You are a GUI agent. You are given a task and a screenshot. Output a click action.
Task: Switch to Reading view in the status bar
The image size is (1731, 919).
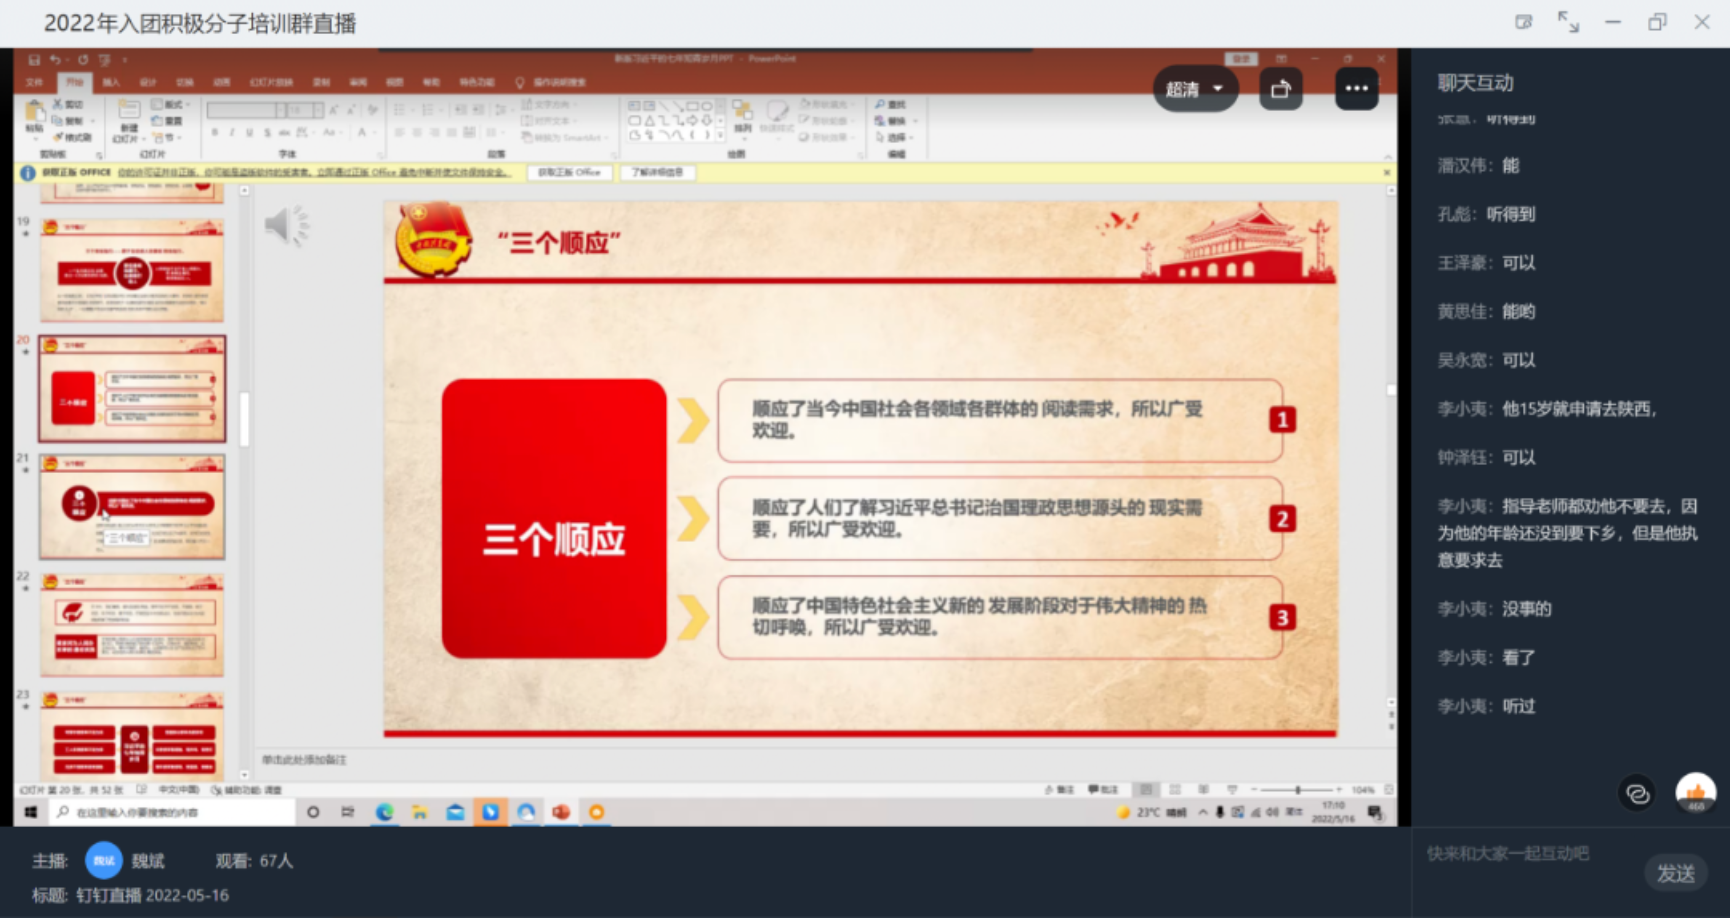pyautogui.click(x=1203, y=790)
